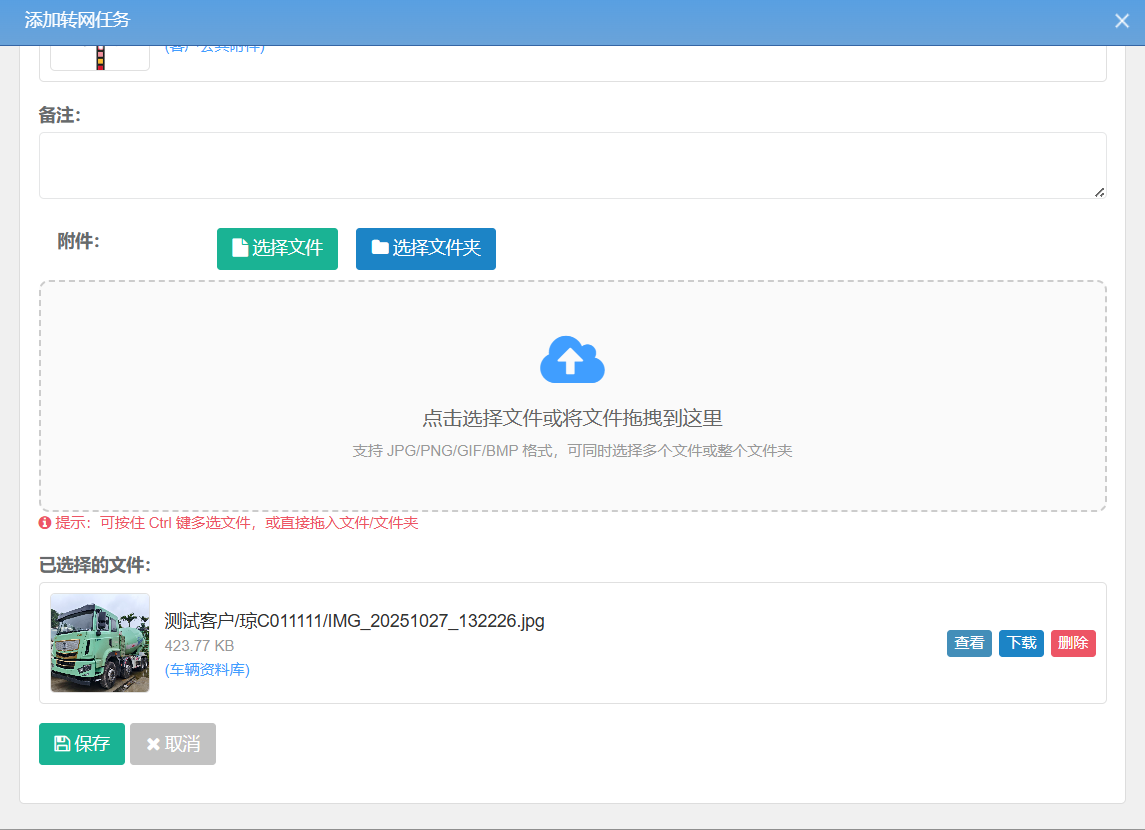Click the X icon on 取消
1145x830 pixels.
153,744
